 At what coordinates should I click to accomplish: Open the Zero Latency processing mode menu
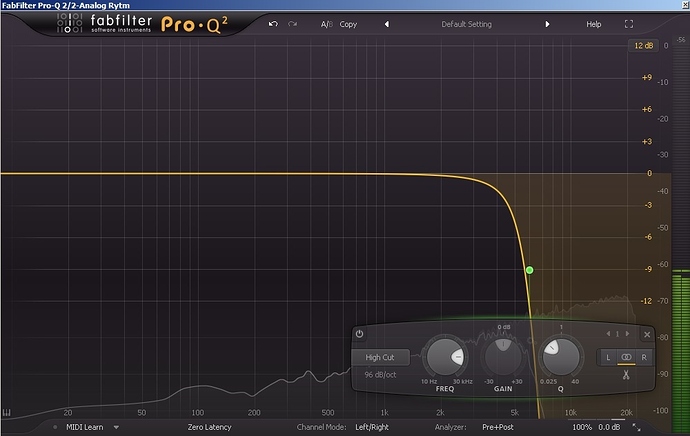209,427
